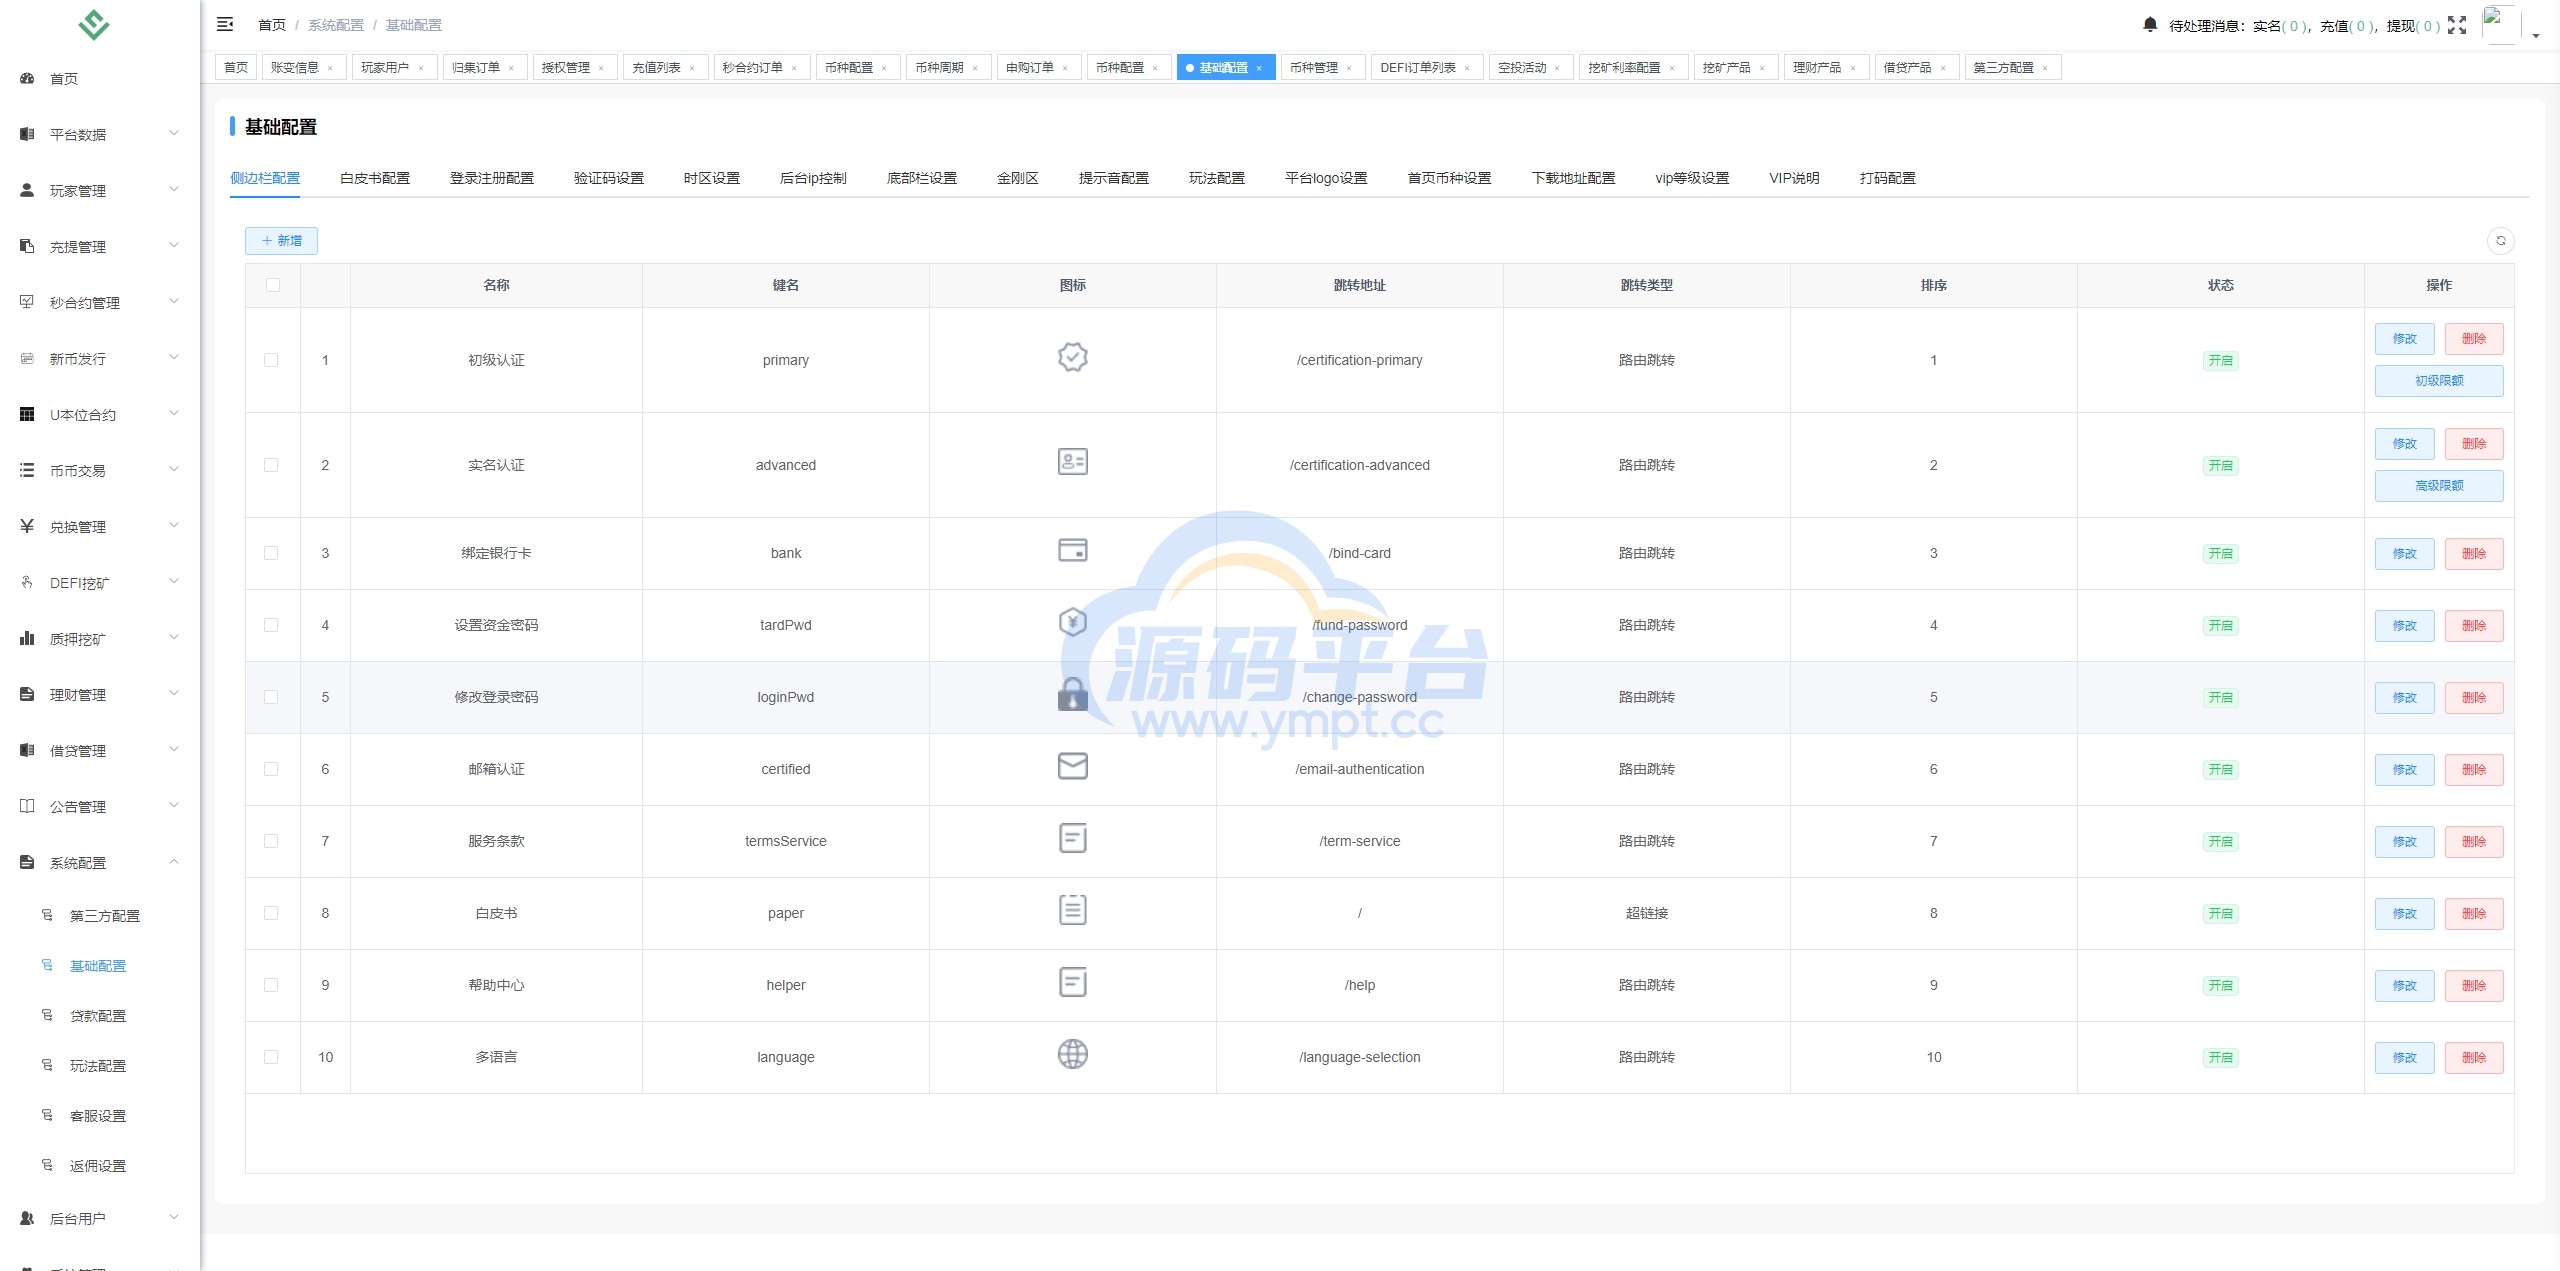This screenshot has width=2560, height=1271.
Task: Open 客服设置 in the sidebar
Action: click(98, 1116)
